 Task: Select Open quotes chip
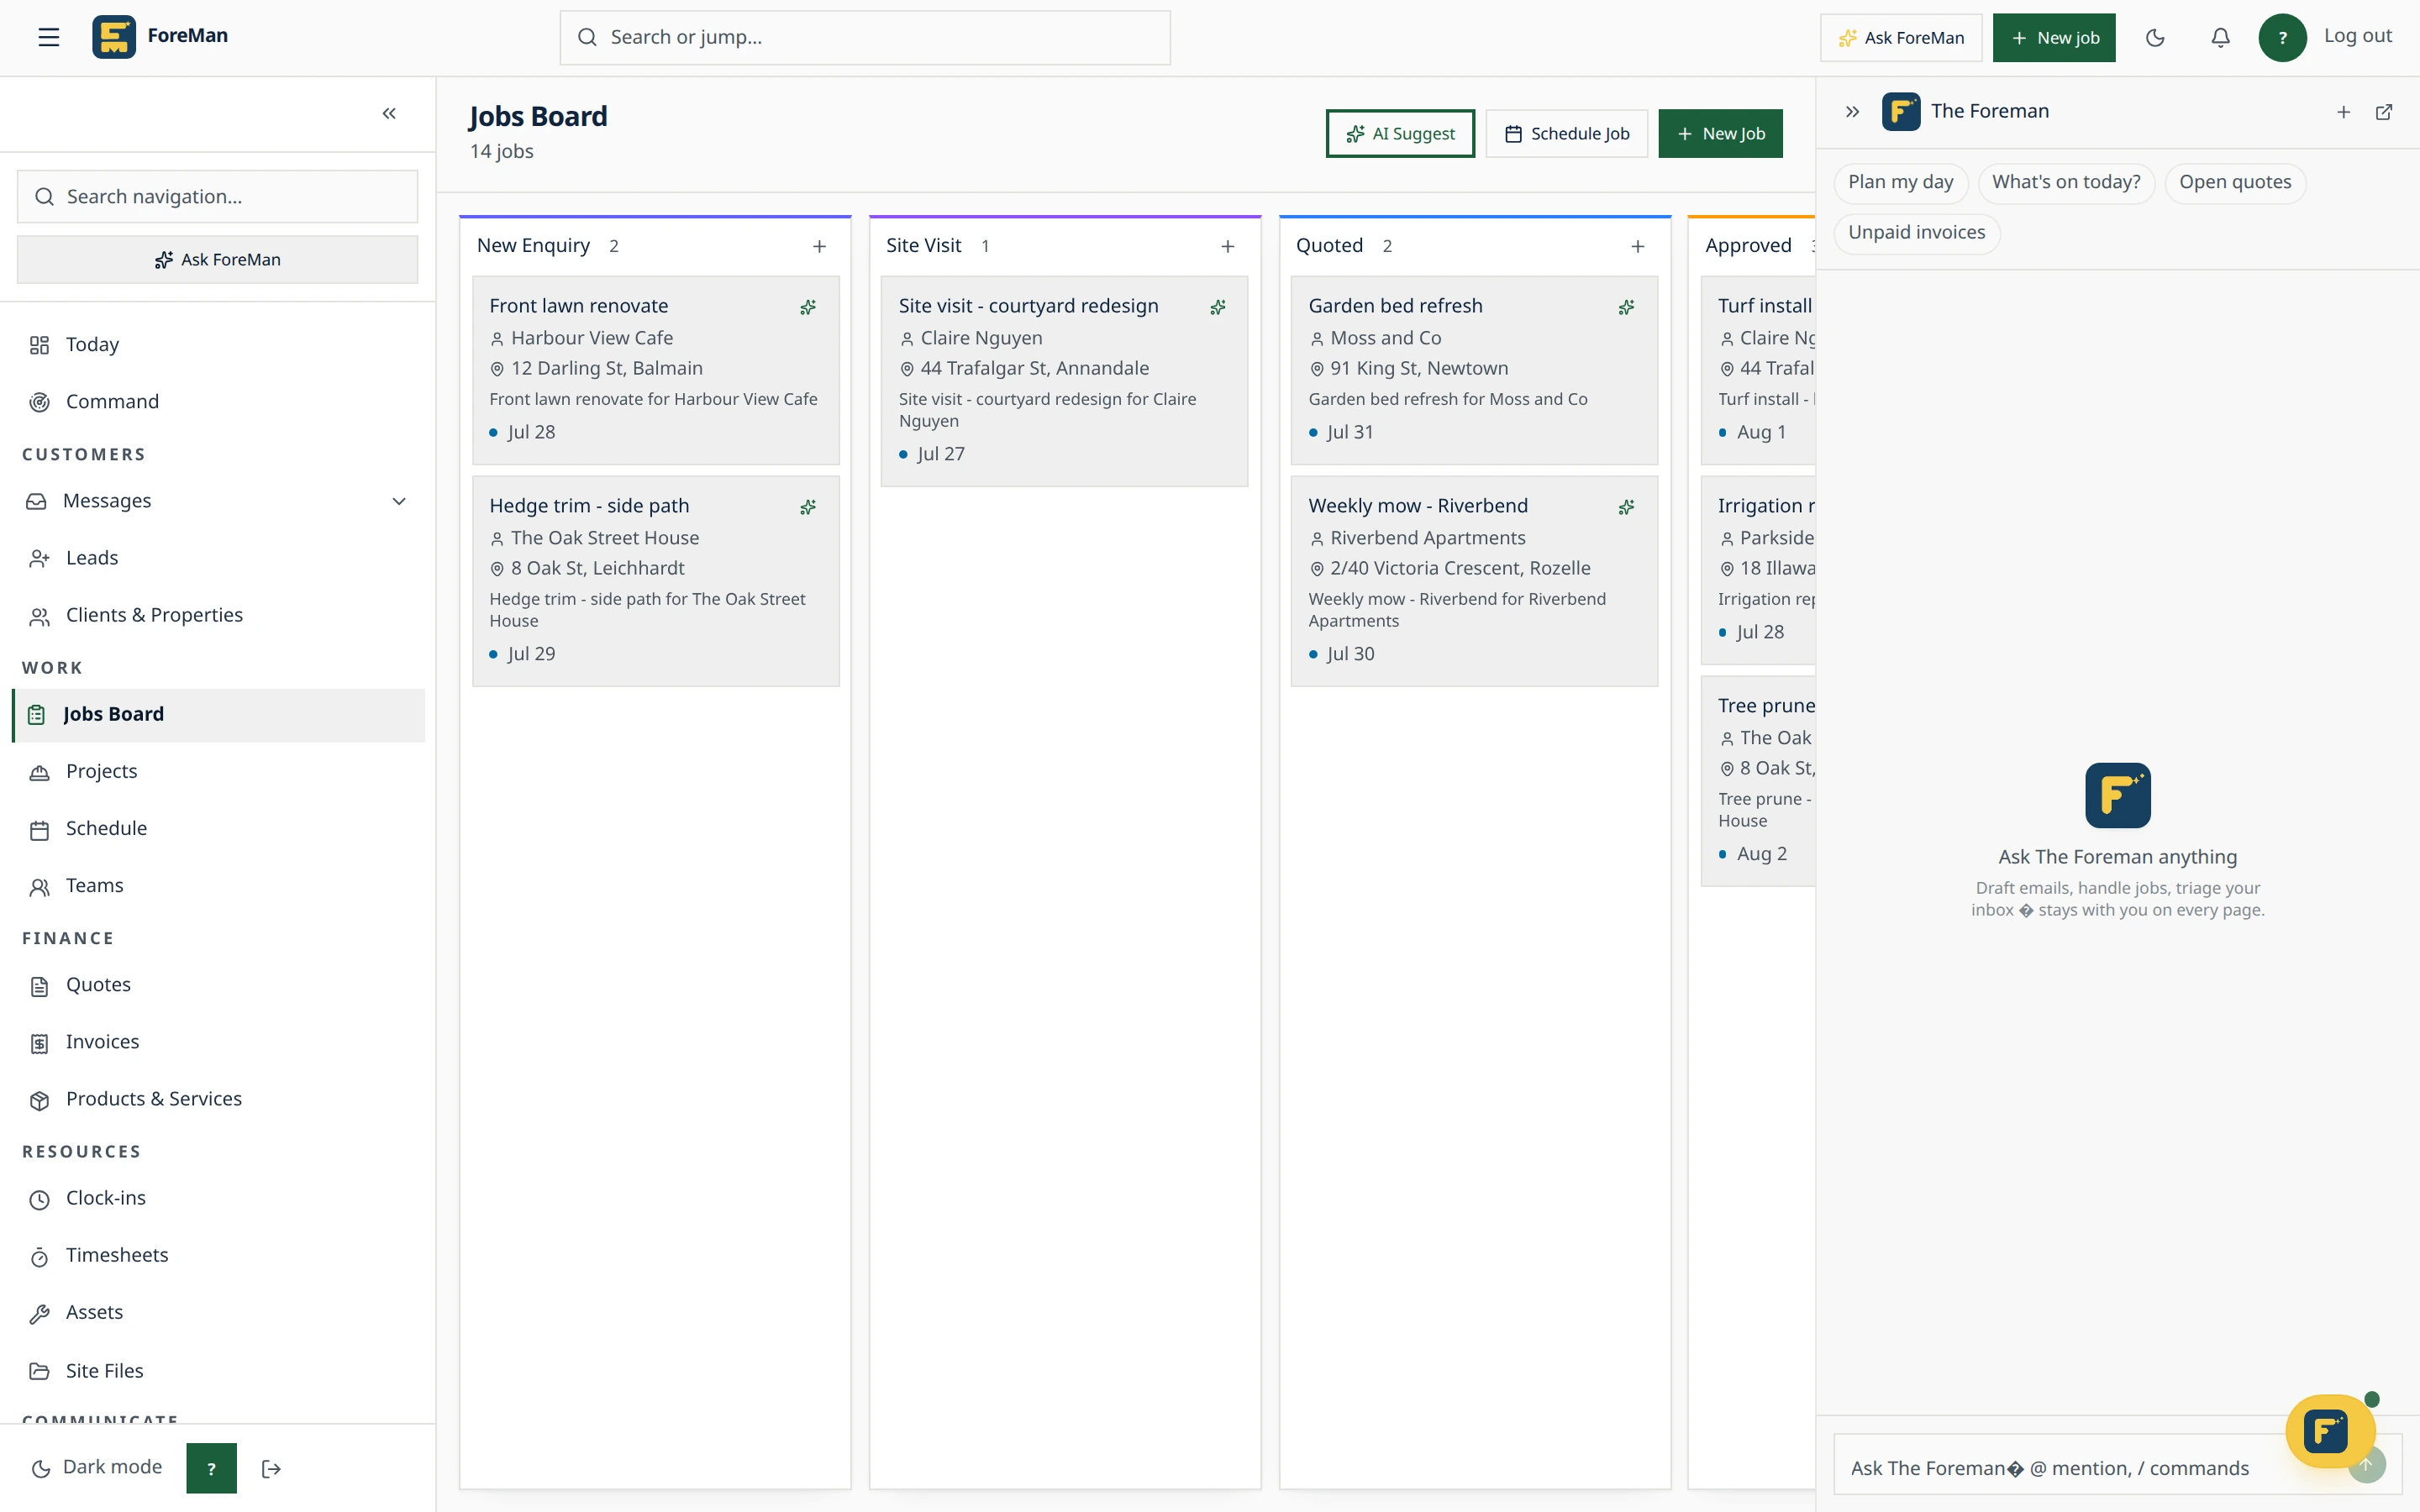point(2235,183)
